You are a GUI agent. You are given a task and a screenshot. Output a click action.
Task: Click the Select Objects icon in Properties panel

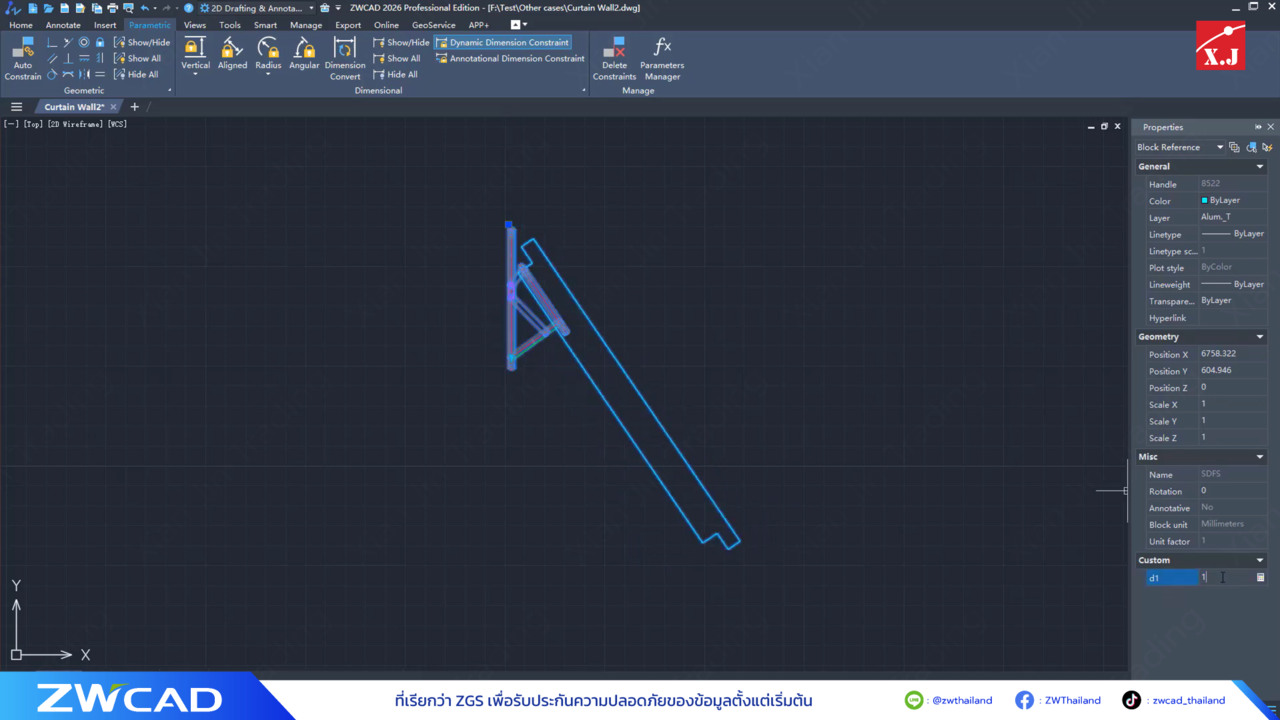[1251, 147]
